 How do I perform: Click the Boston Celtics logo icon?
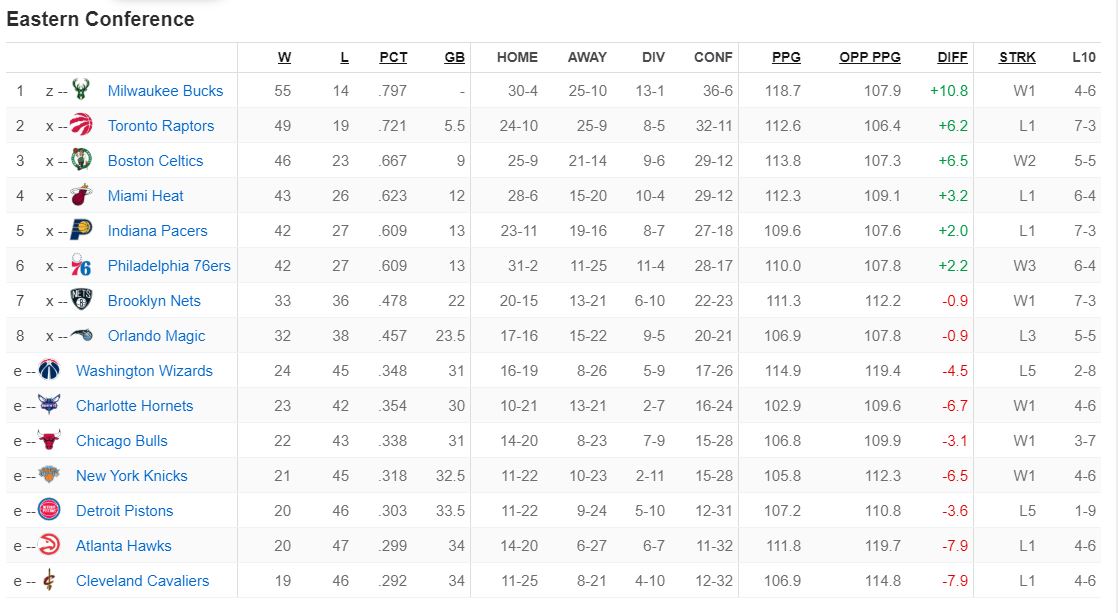[81, 160]
